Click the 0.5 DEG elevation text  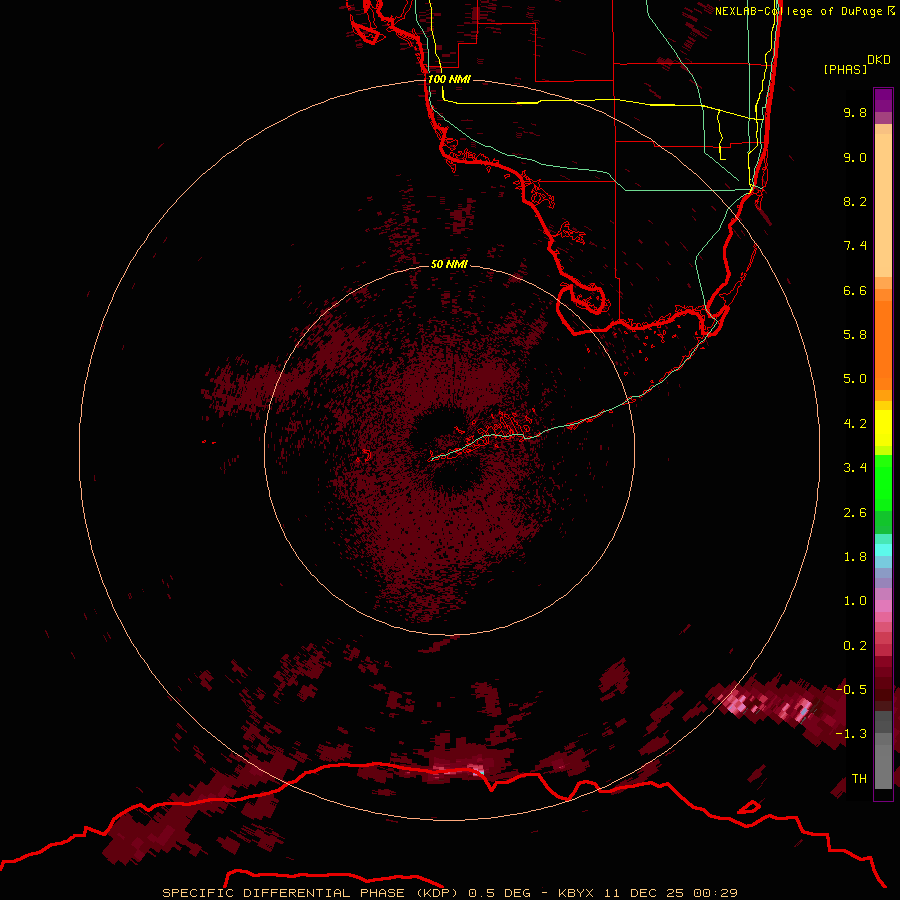(501, 893)
